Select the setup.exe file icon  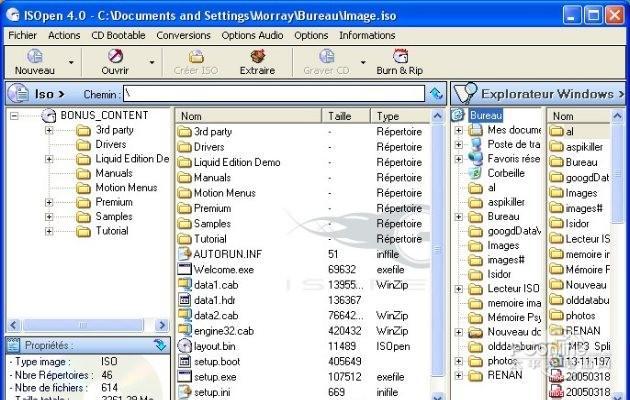click(x=184, y=376)
